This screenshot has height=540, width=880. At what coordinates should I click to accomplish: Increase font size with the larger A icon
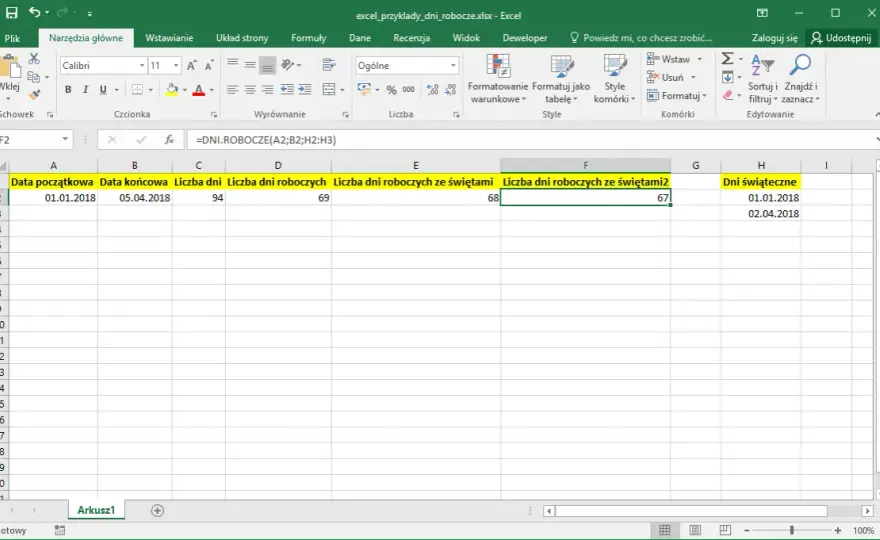point(191,66)
